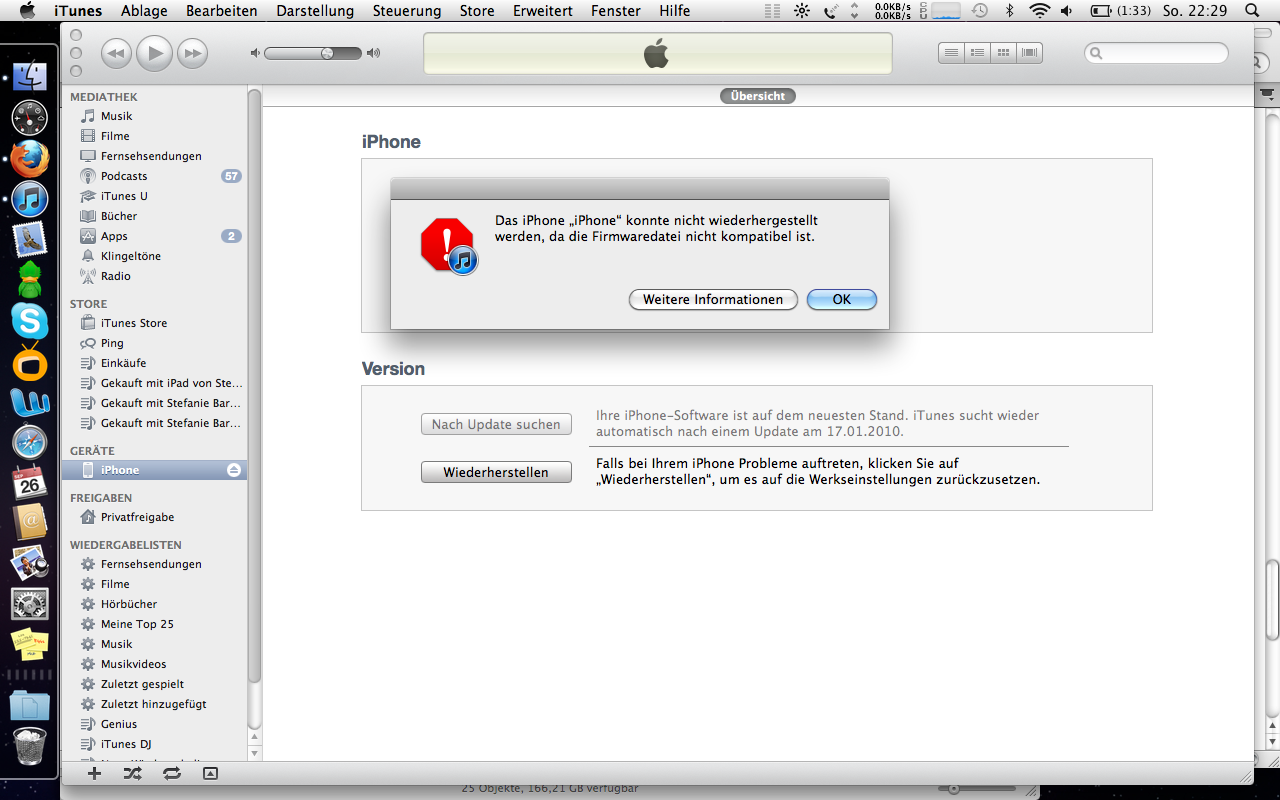The height and width of the screenshot is (800, 1280).
Task: Select the Übersicht tab
Action: (x=758, y=96)
